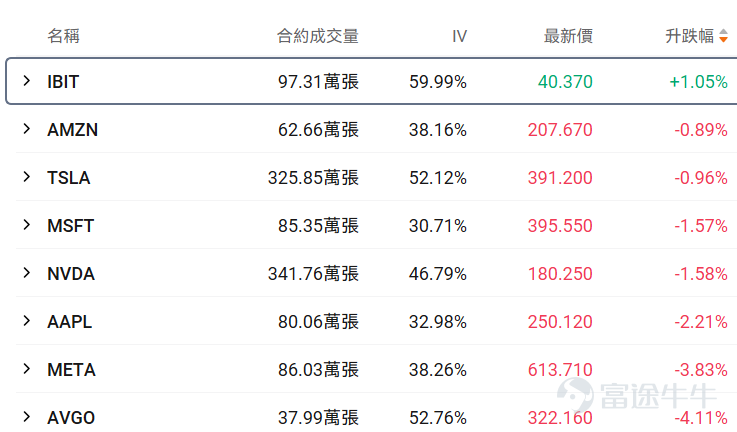Click AAPL latest price 250.120
Viewport: 737px width, 432px height.
point(560,322)
